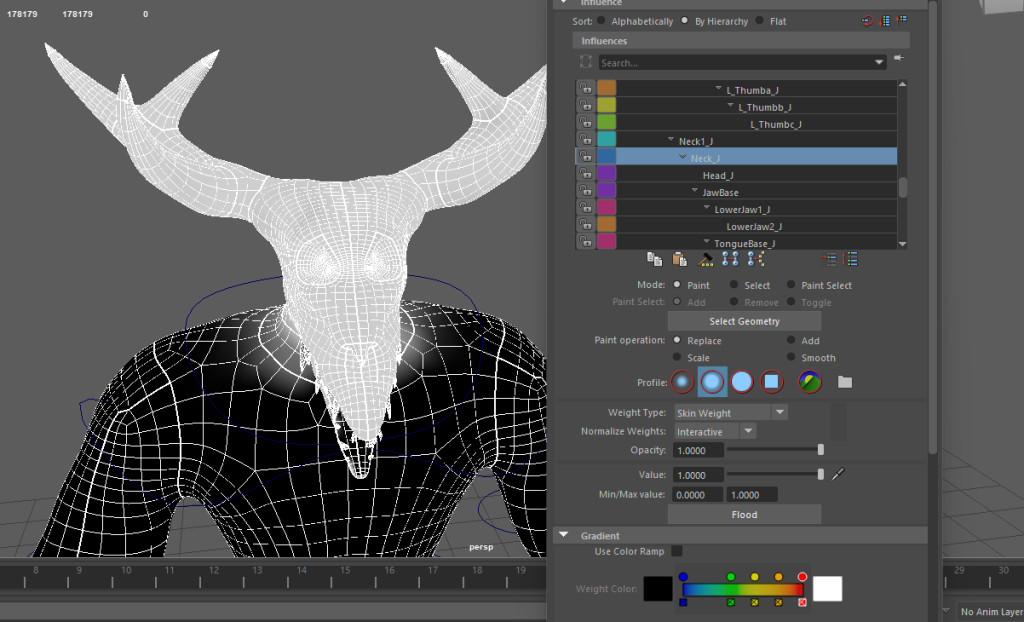Choose the Gaussian brush profile

pos(682,381)
